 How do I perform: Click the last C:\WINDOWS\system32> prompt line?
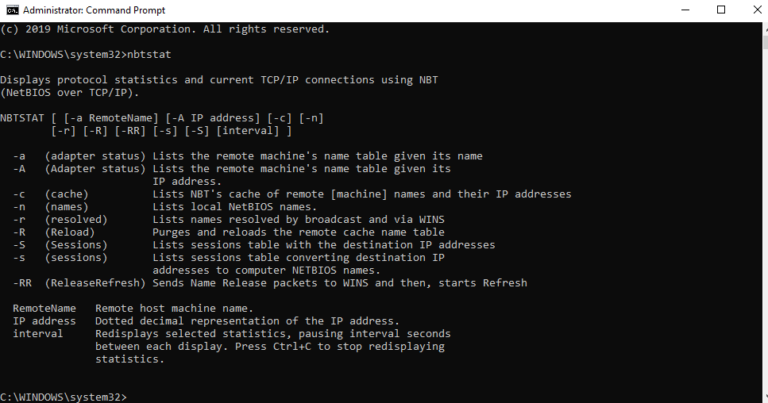(x=64, y=397)
